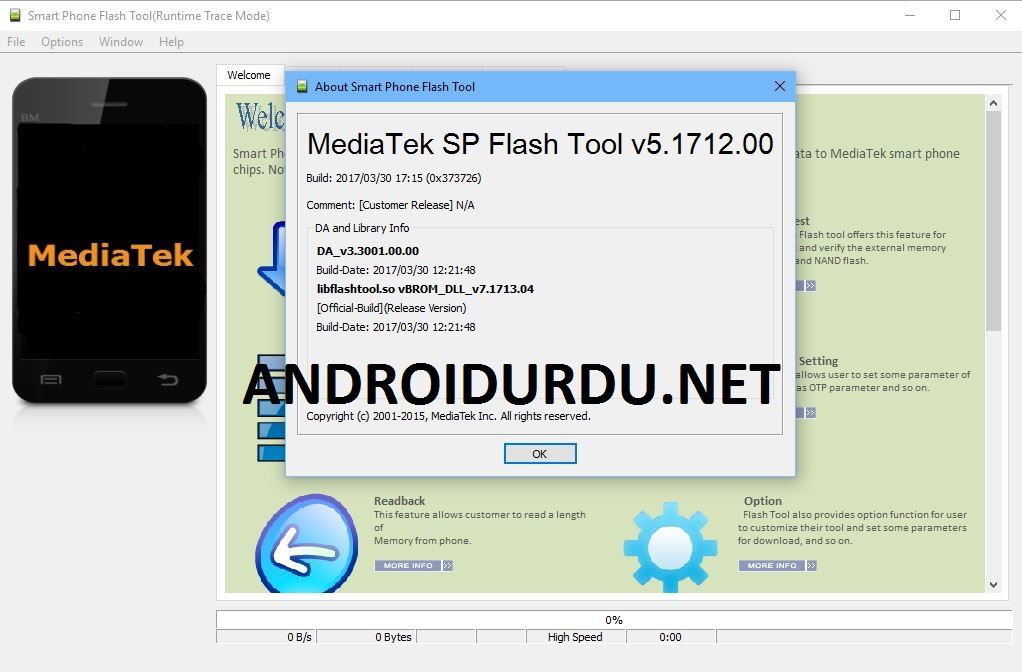Open MORE INFO under Readback
The width and height of the screenshot is (1022, 672).
pos(413,565)
